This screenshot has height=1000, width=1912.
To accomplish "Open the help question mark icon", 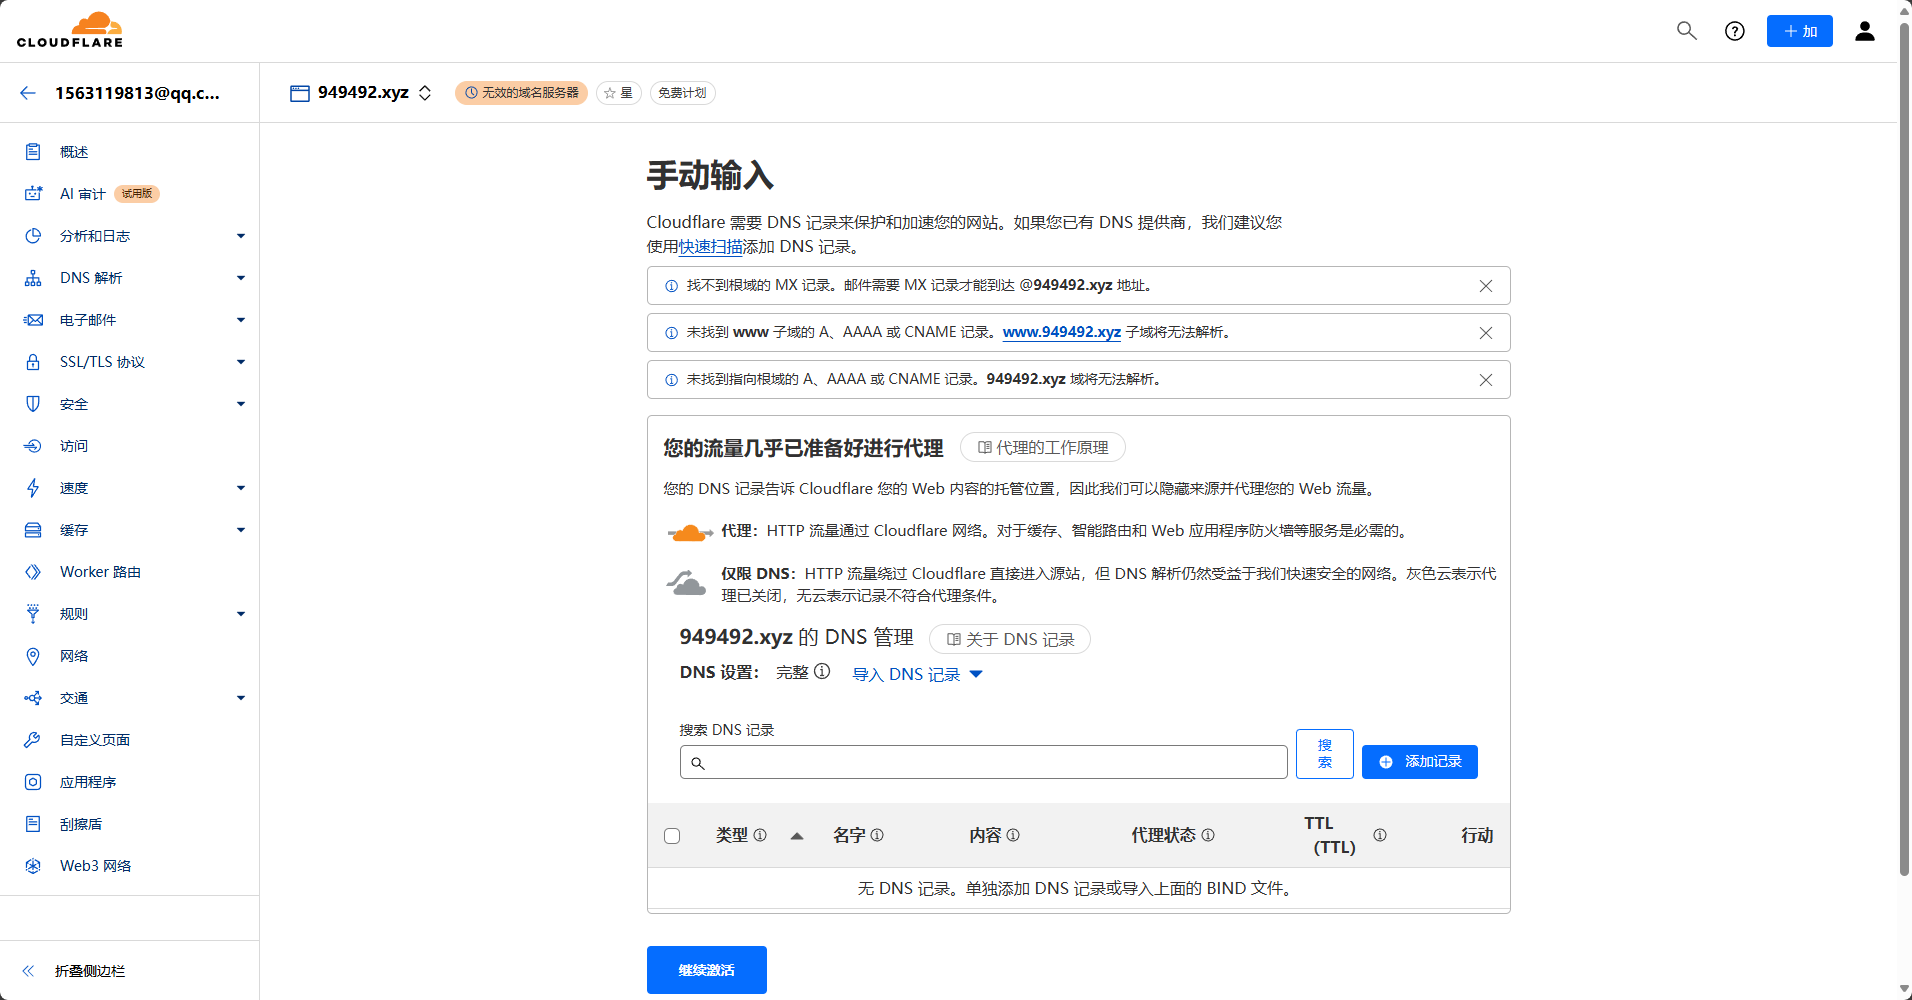I will (x=1735, y=31).
